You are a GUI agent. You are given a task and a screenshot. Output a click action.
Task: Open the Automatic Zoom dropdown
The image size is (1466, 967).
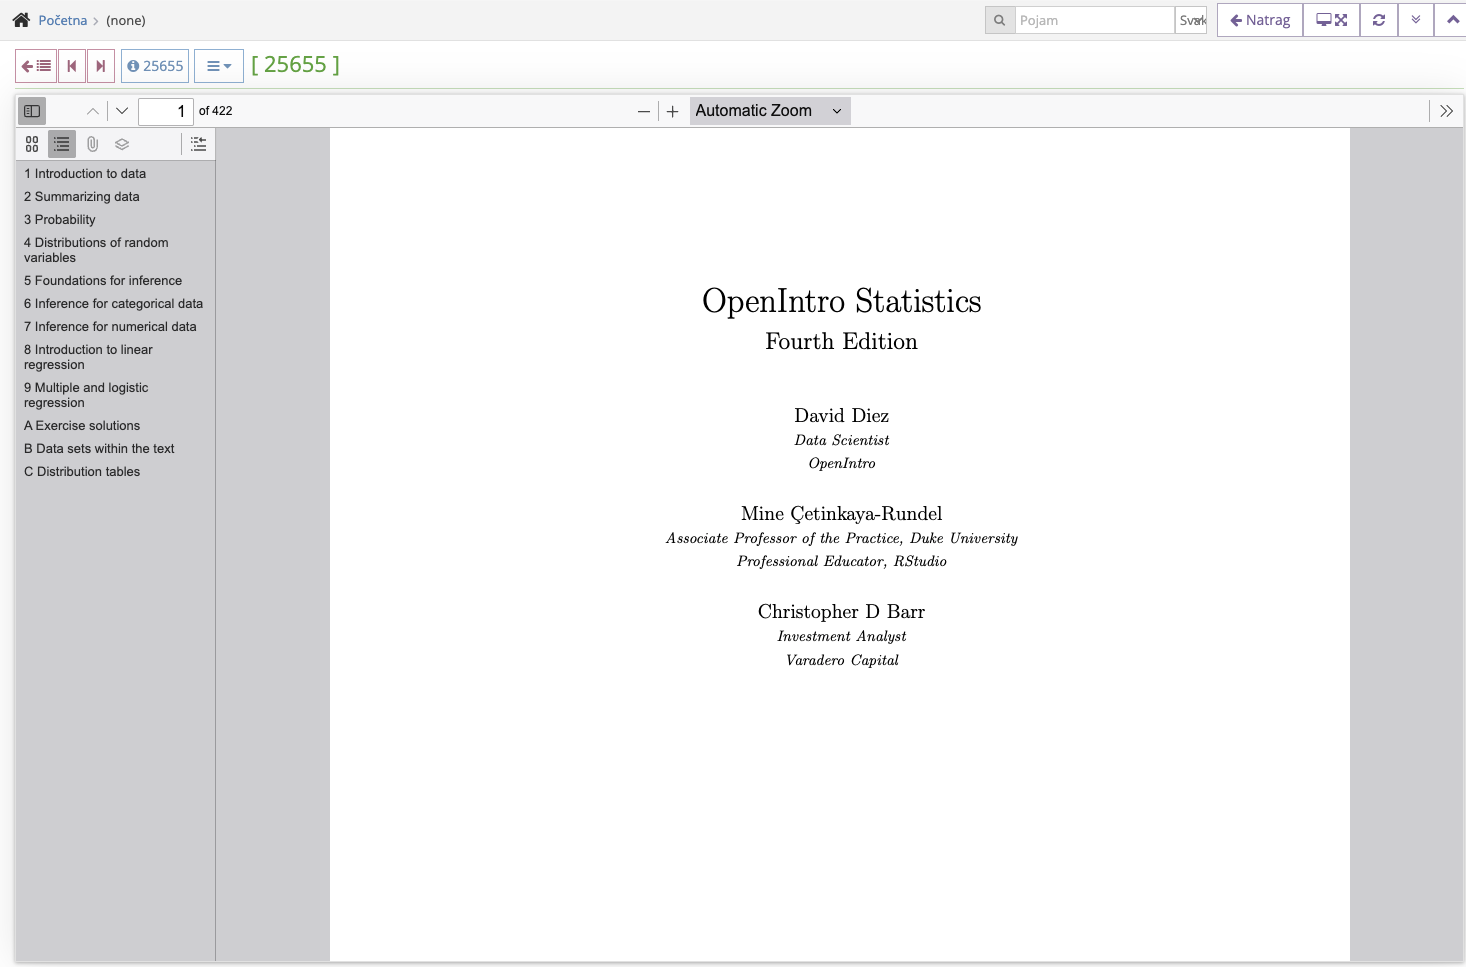pos(770,111)
